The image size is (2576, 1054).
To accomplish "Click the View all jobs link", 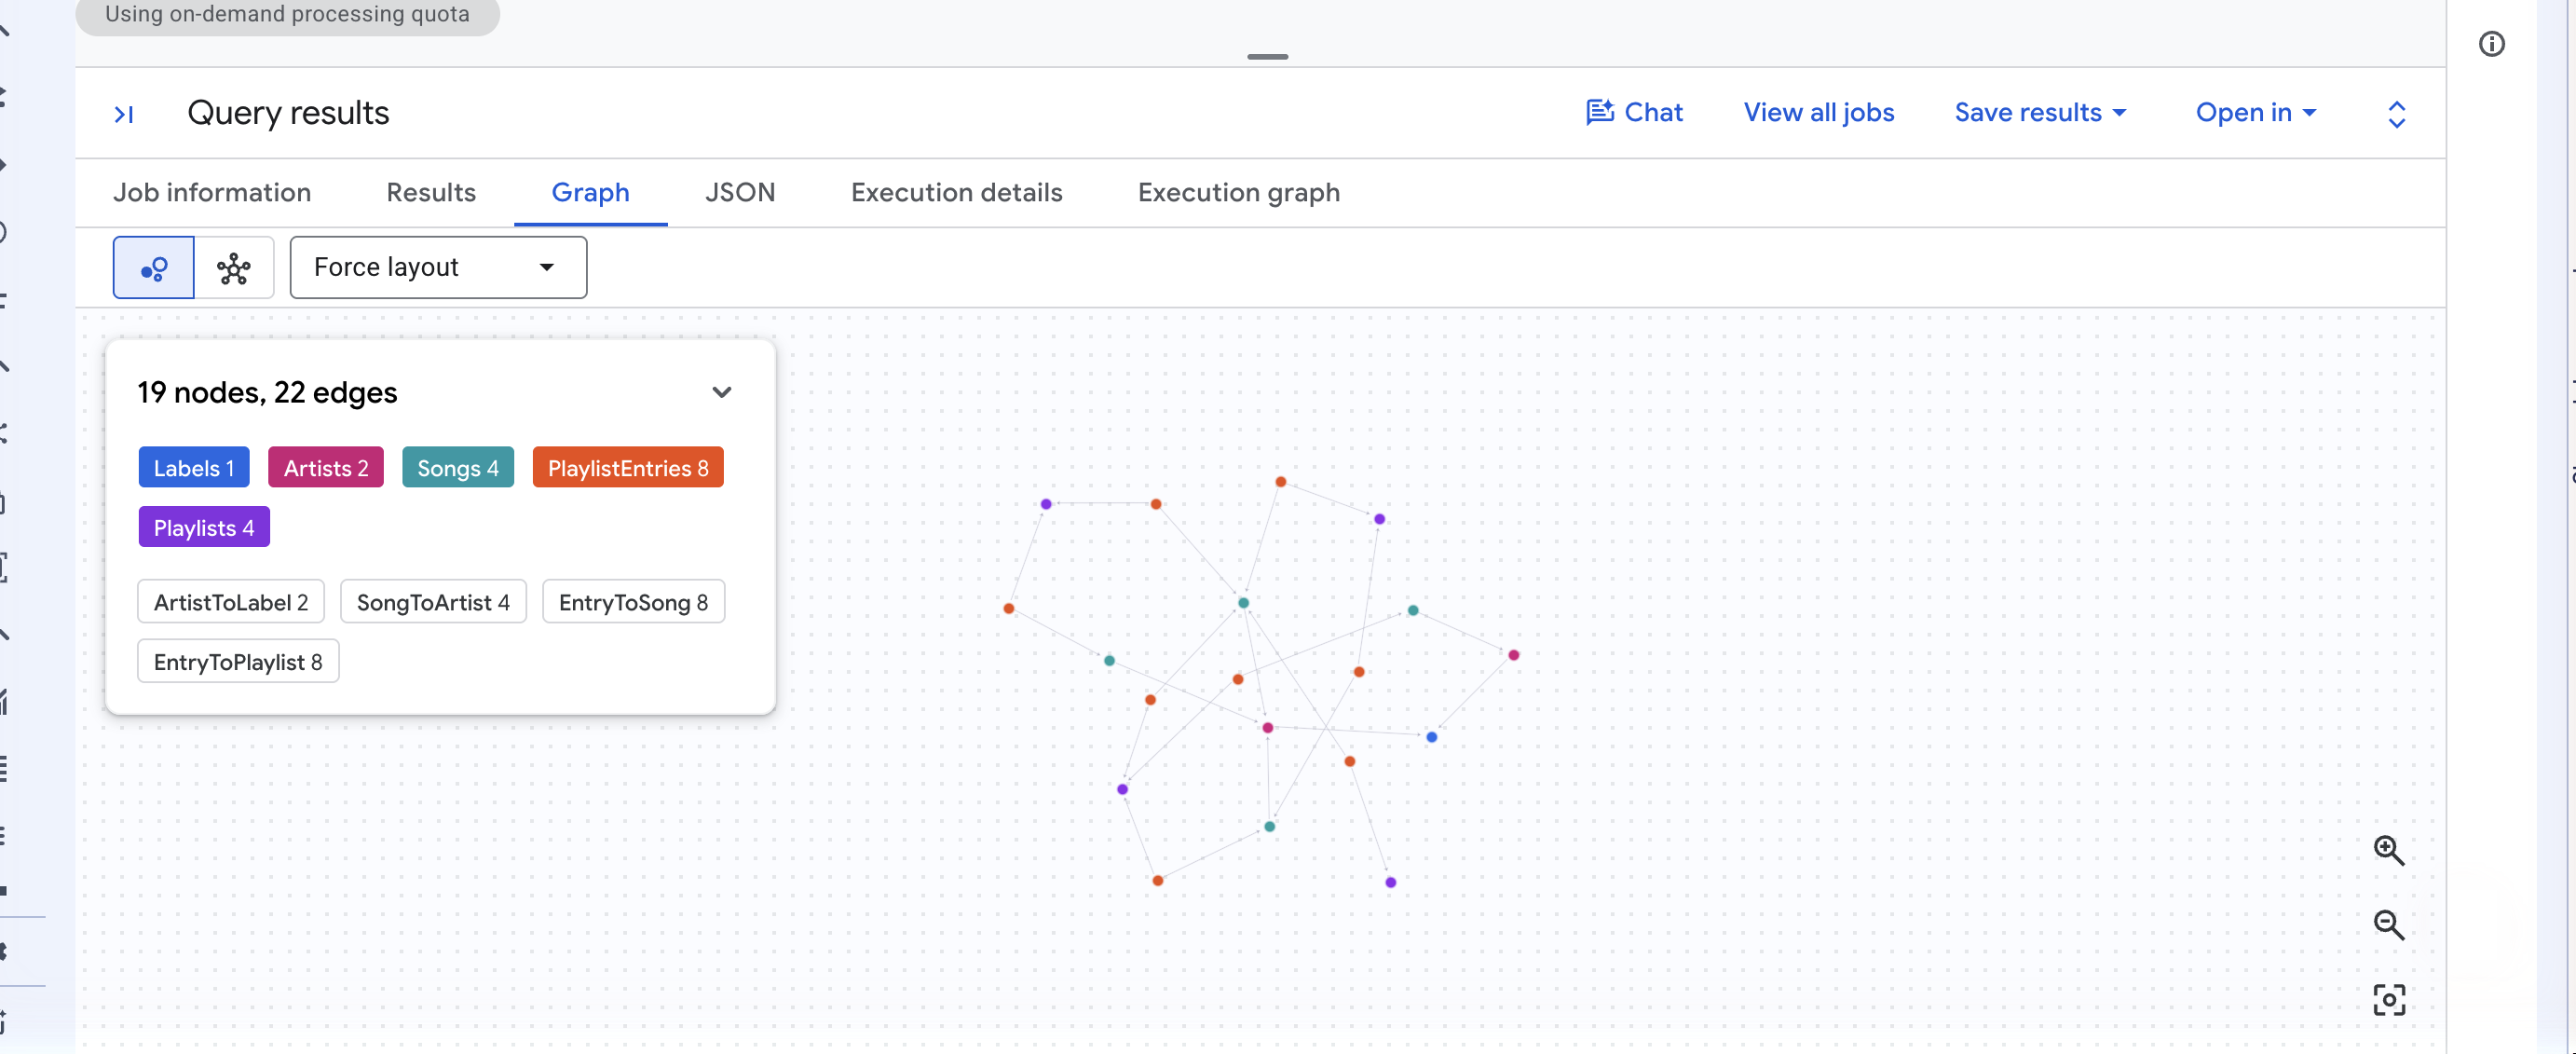I will tap(1819, 113).
